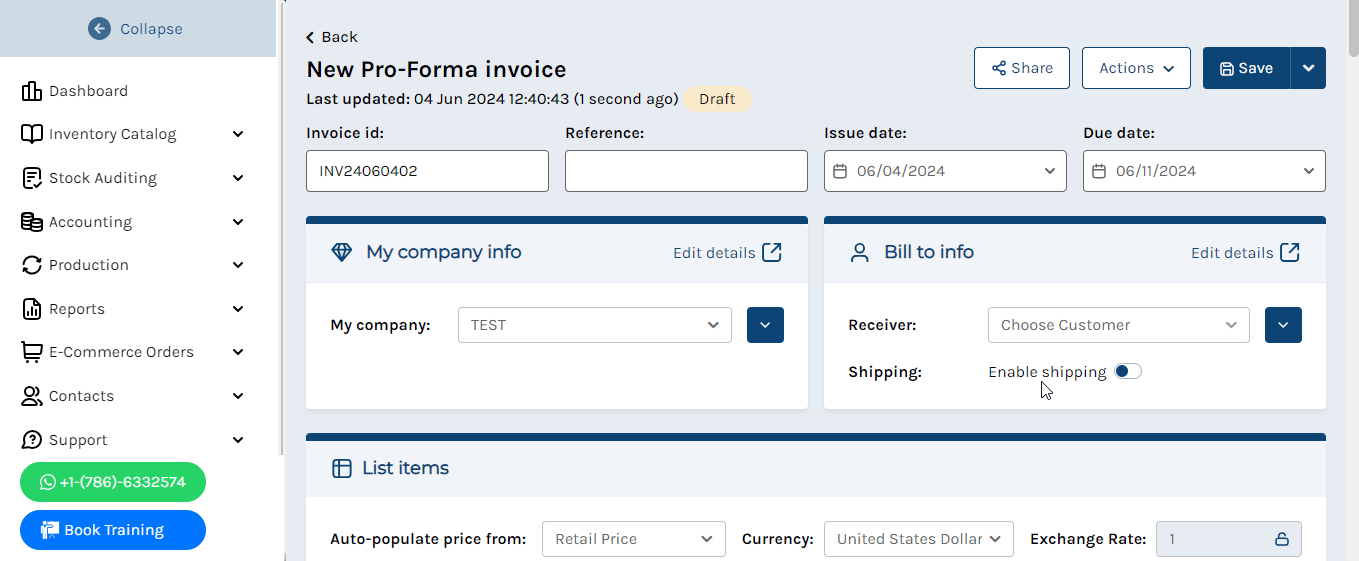Click the calendar icon in Issue date field
This screenshot has width=1359, height=561.
[840, 171]
